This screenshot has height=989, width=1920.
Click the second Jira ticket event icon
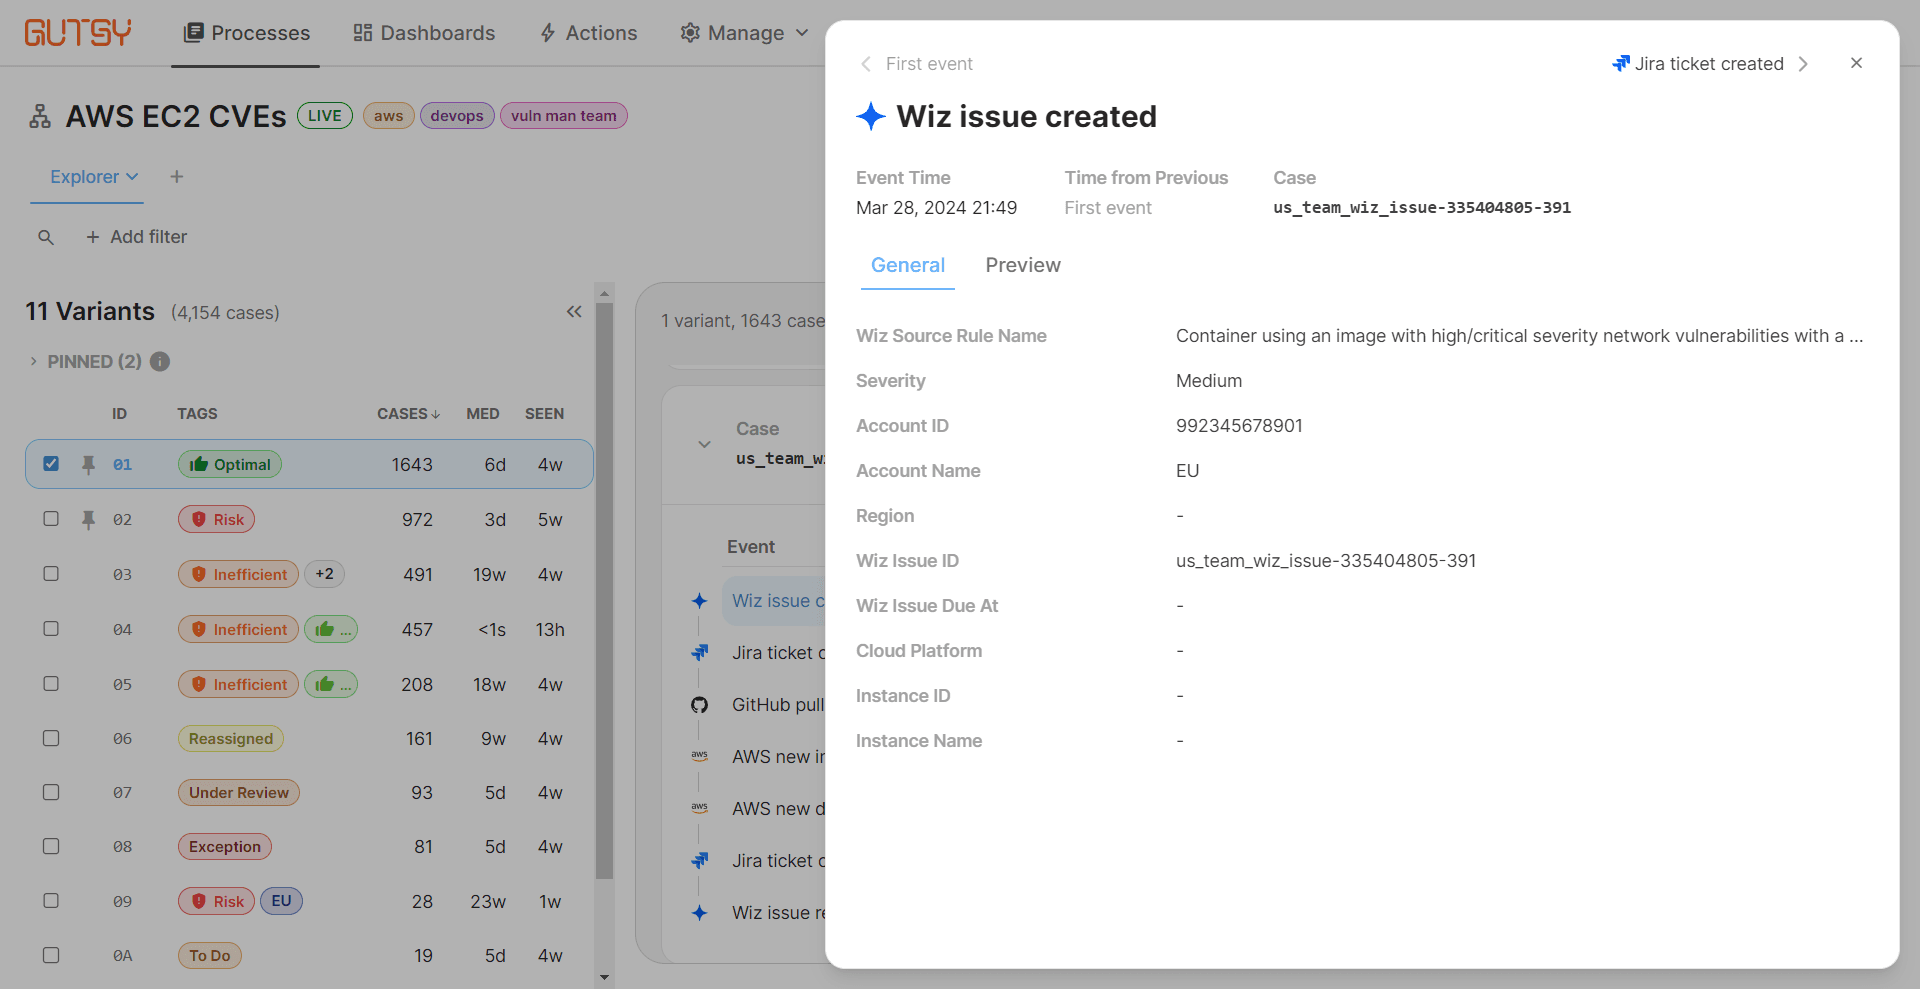click(700, 861)
